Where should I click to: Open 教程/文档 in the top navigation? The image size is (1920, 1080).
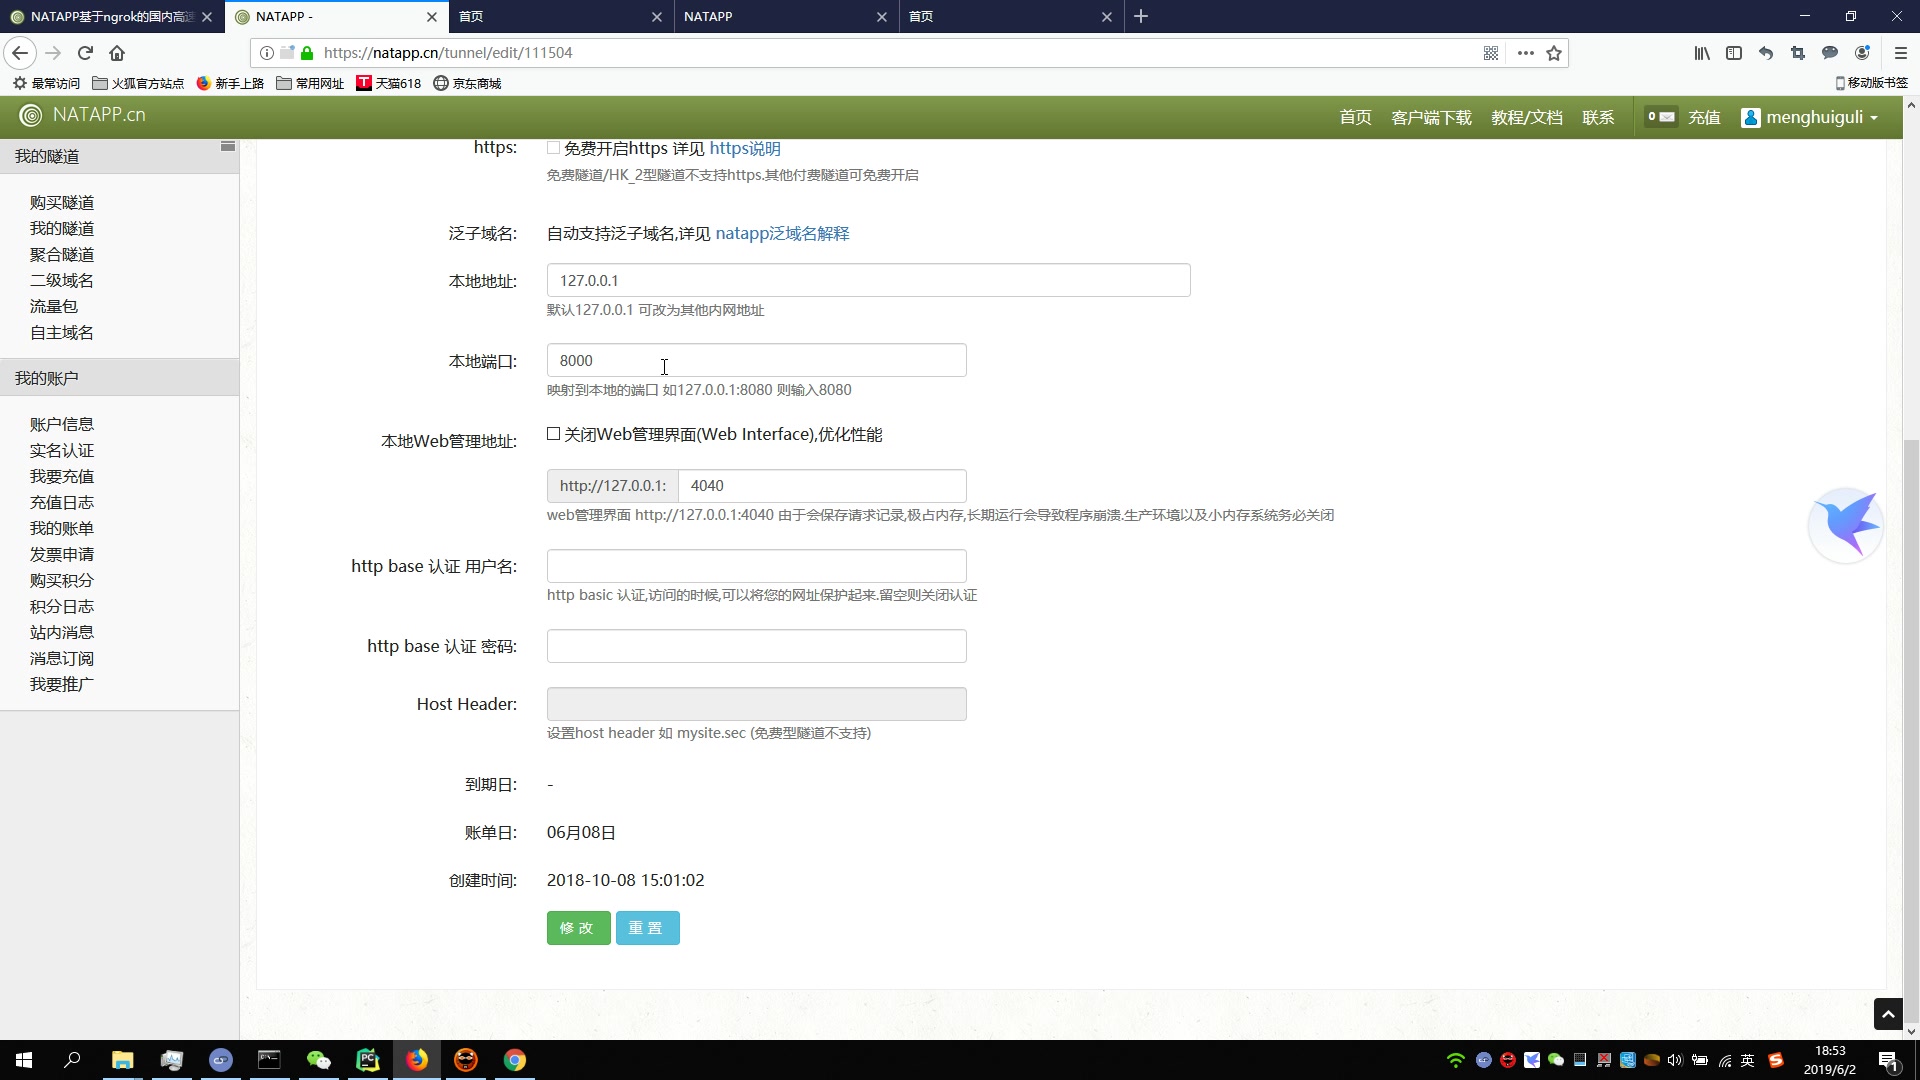pos(1526,117)
